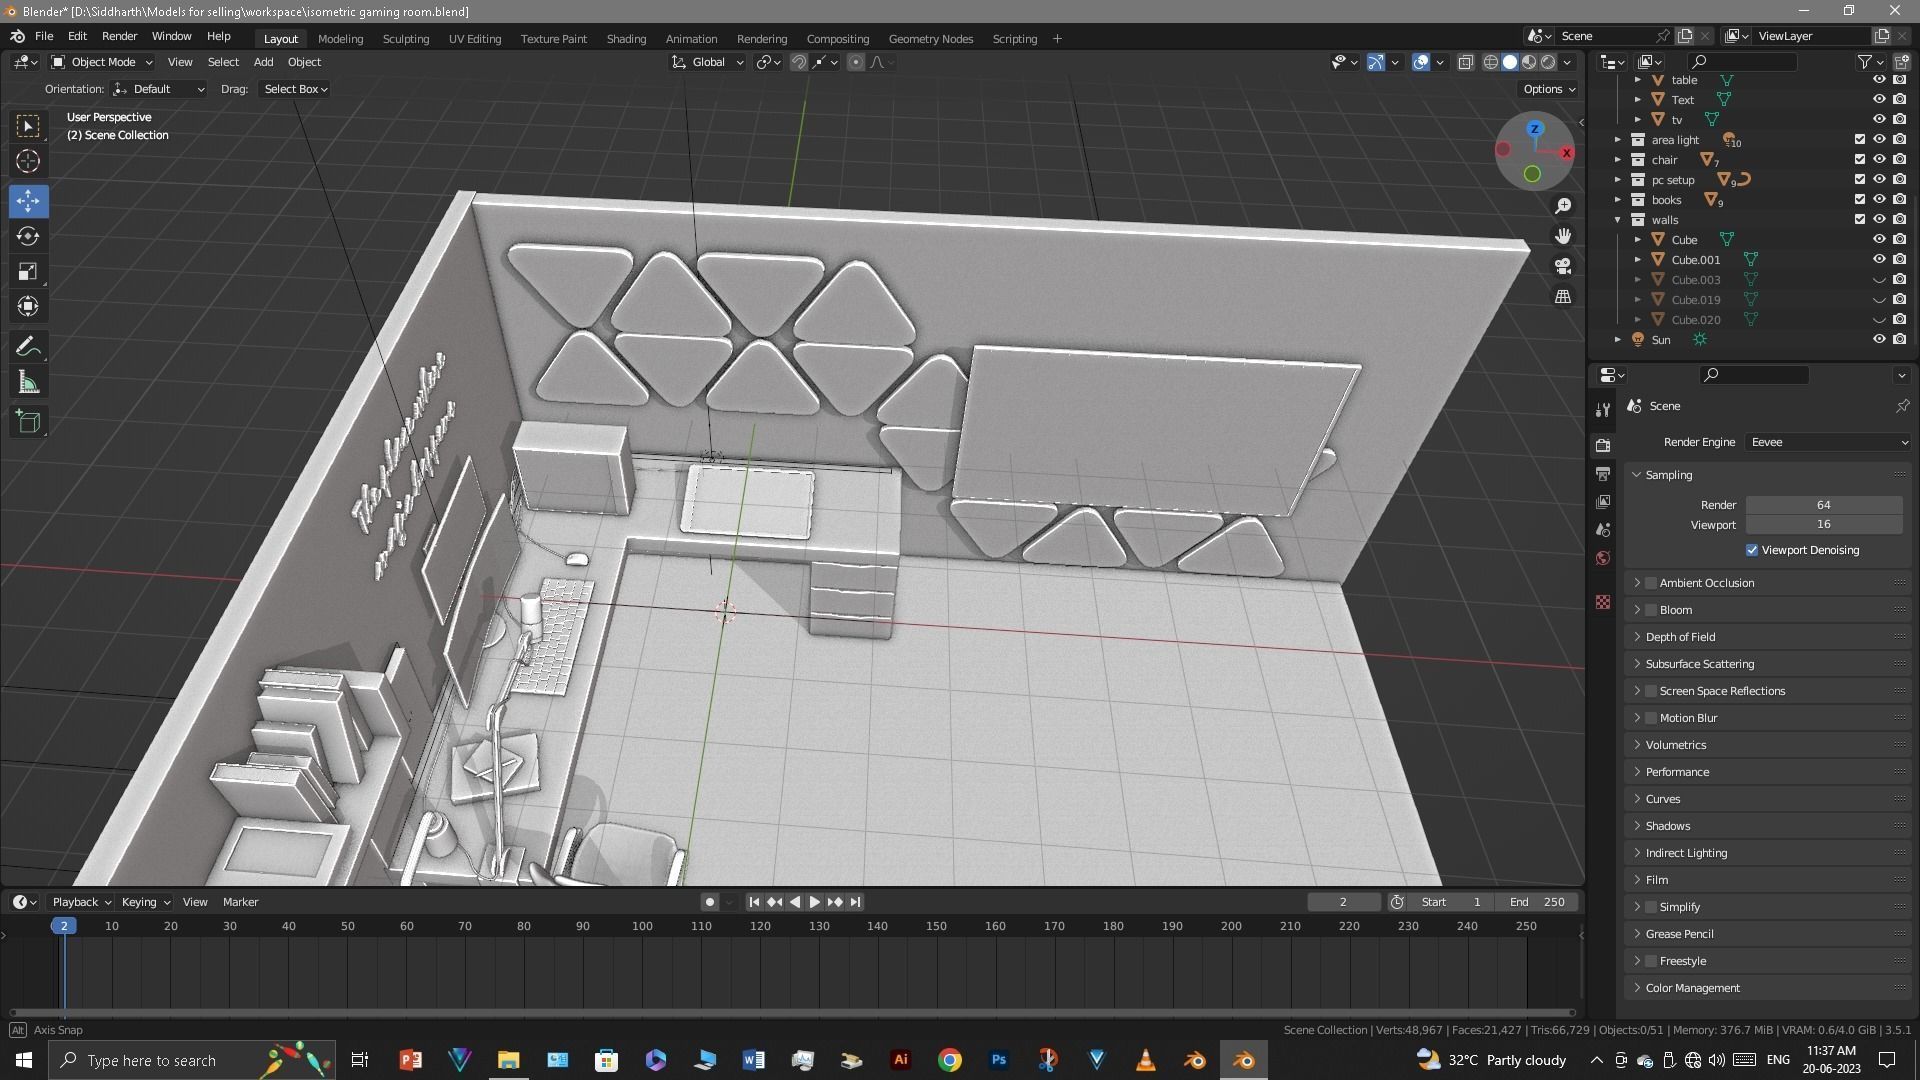1920x1080 pixels.
Task: Select the Transform tool
Action: pos(28,306)
